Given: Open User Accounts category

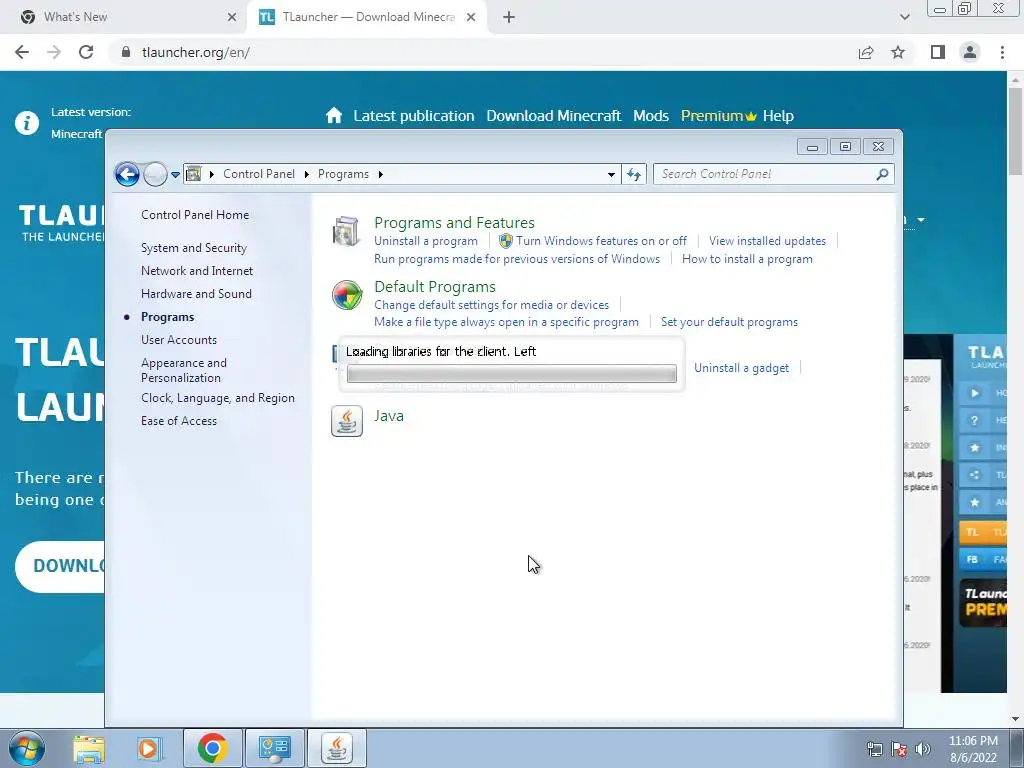Looking at the screenshot, I should point(179,340).
